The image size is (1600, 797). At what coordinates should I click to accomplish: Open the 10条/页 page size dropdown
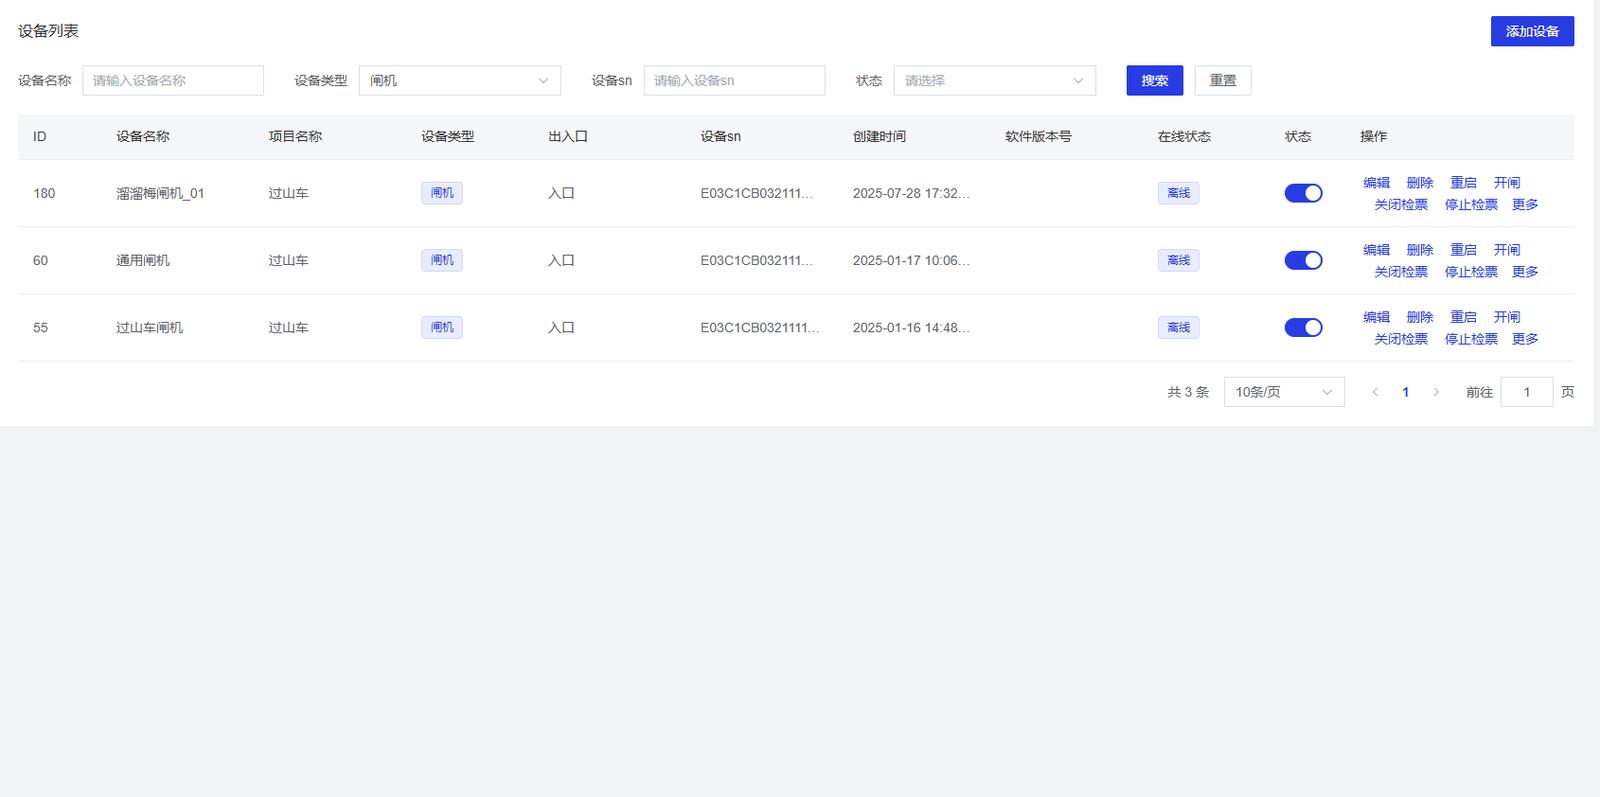click(1284, 392)
